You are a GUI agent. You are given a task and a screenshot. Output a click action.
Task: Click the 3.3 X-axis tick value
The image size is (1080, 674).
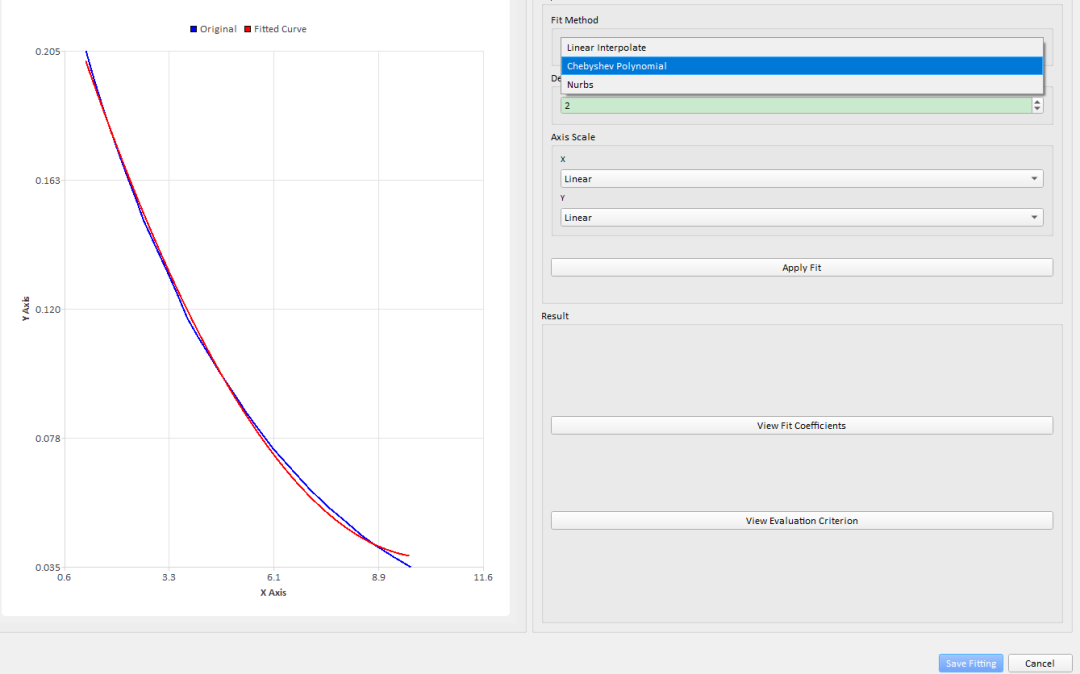tap(169, 578)
